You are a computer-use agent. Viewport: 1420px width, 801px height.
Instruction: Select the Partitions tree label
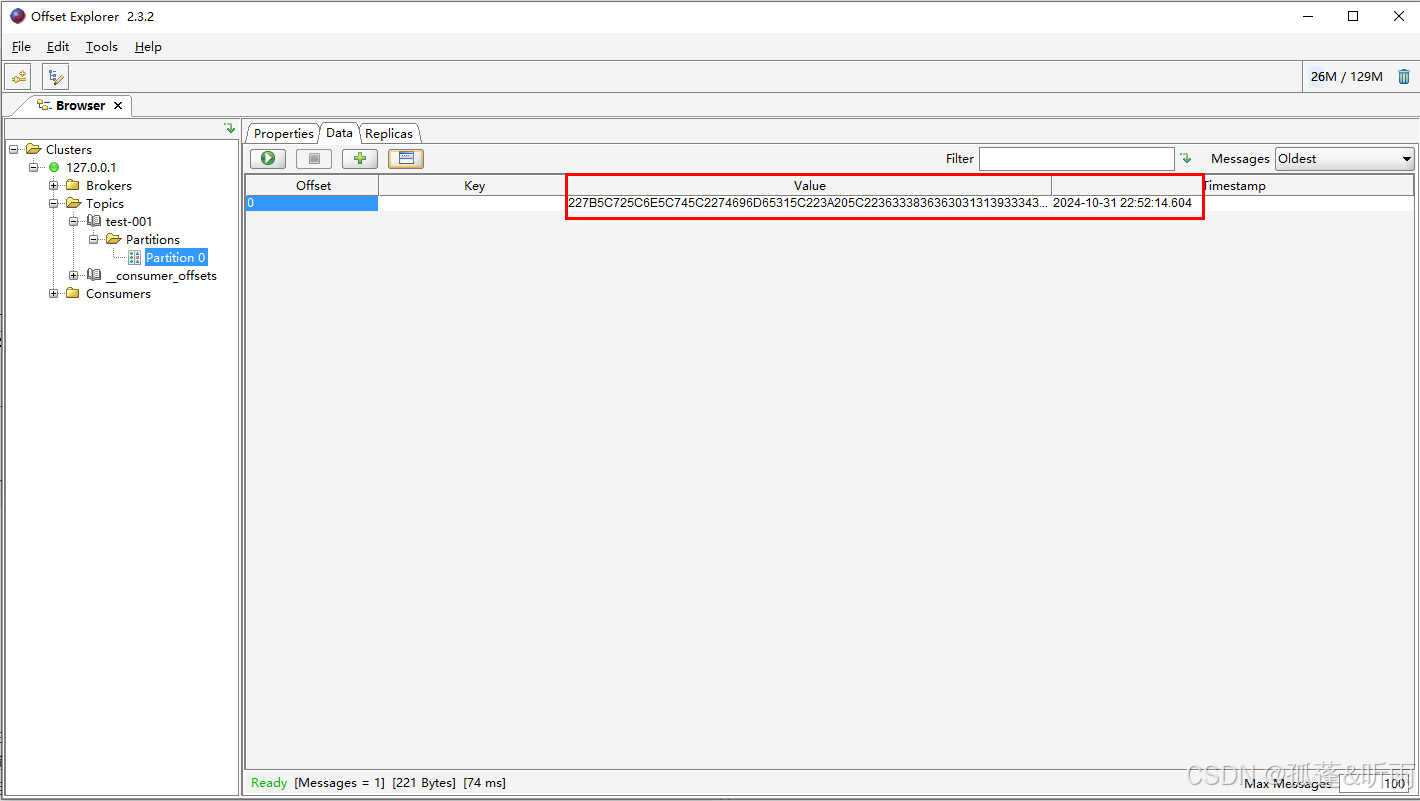[153, 239]
